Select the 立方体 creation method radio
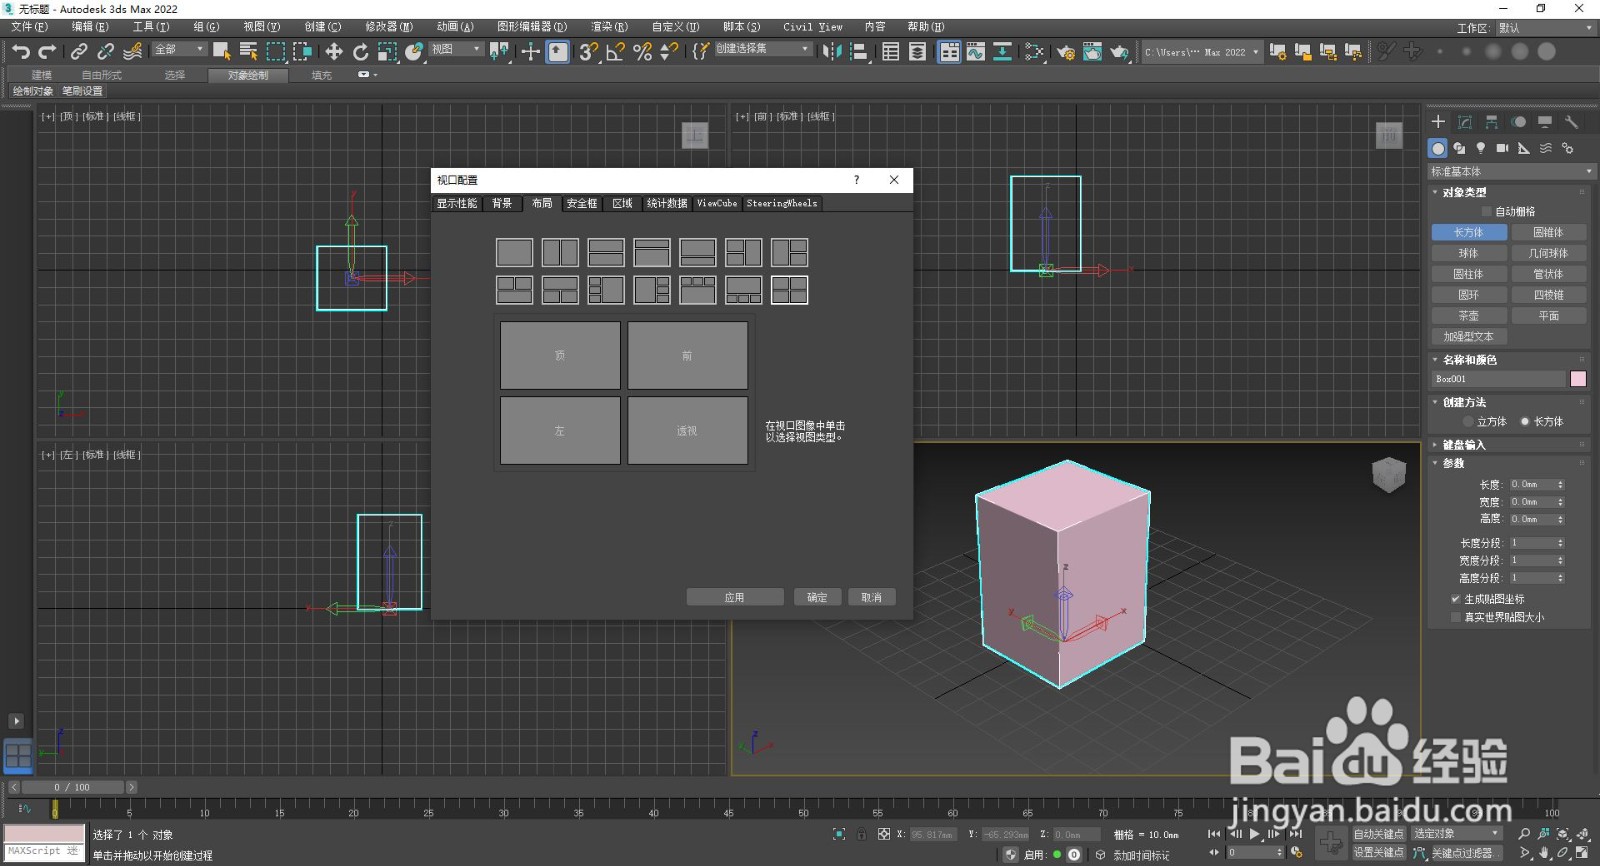Screen dimensions: 1600x866 pyautogui.click(x=1468, y=422)
